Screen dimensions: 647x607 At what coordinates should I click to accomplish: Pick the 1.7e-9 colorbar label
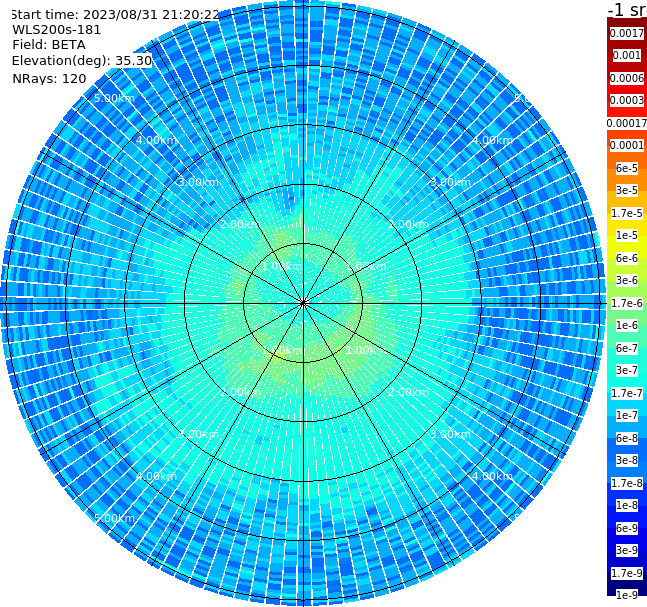pos(627,573)
